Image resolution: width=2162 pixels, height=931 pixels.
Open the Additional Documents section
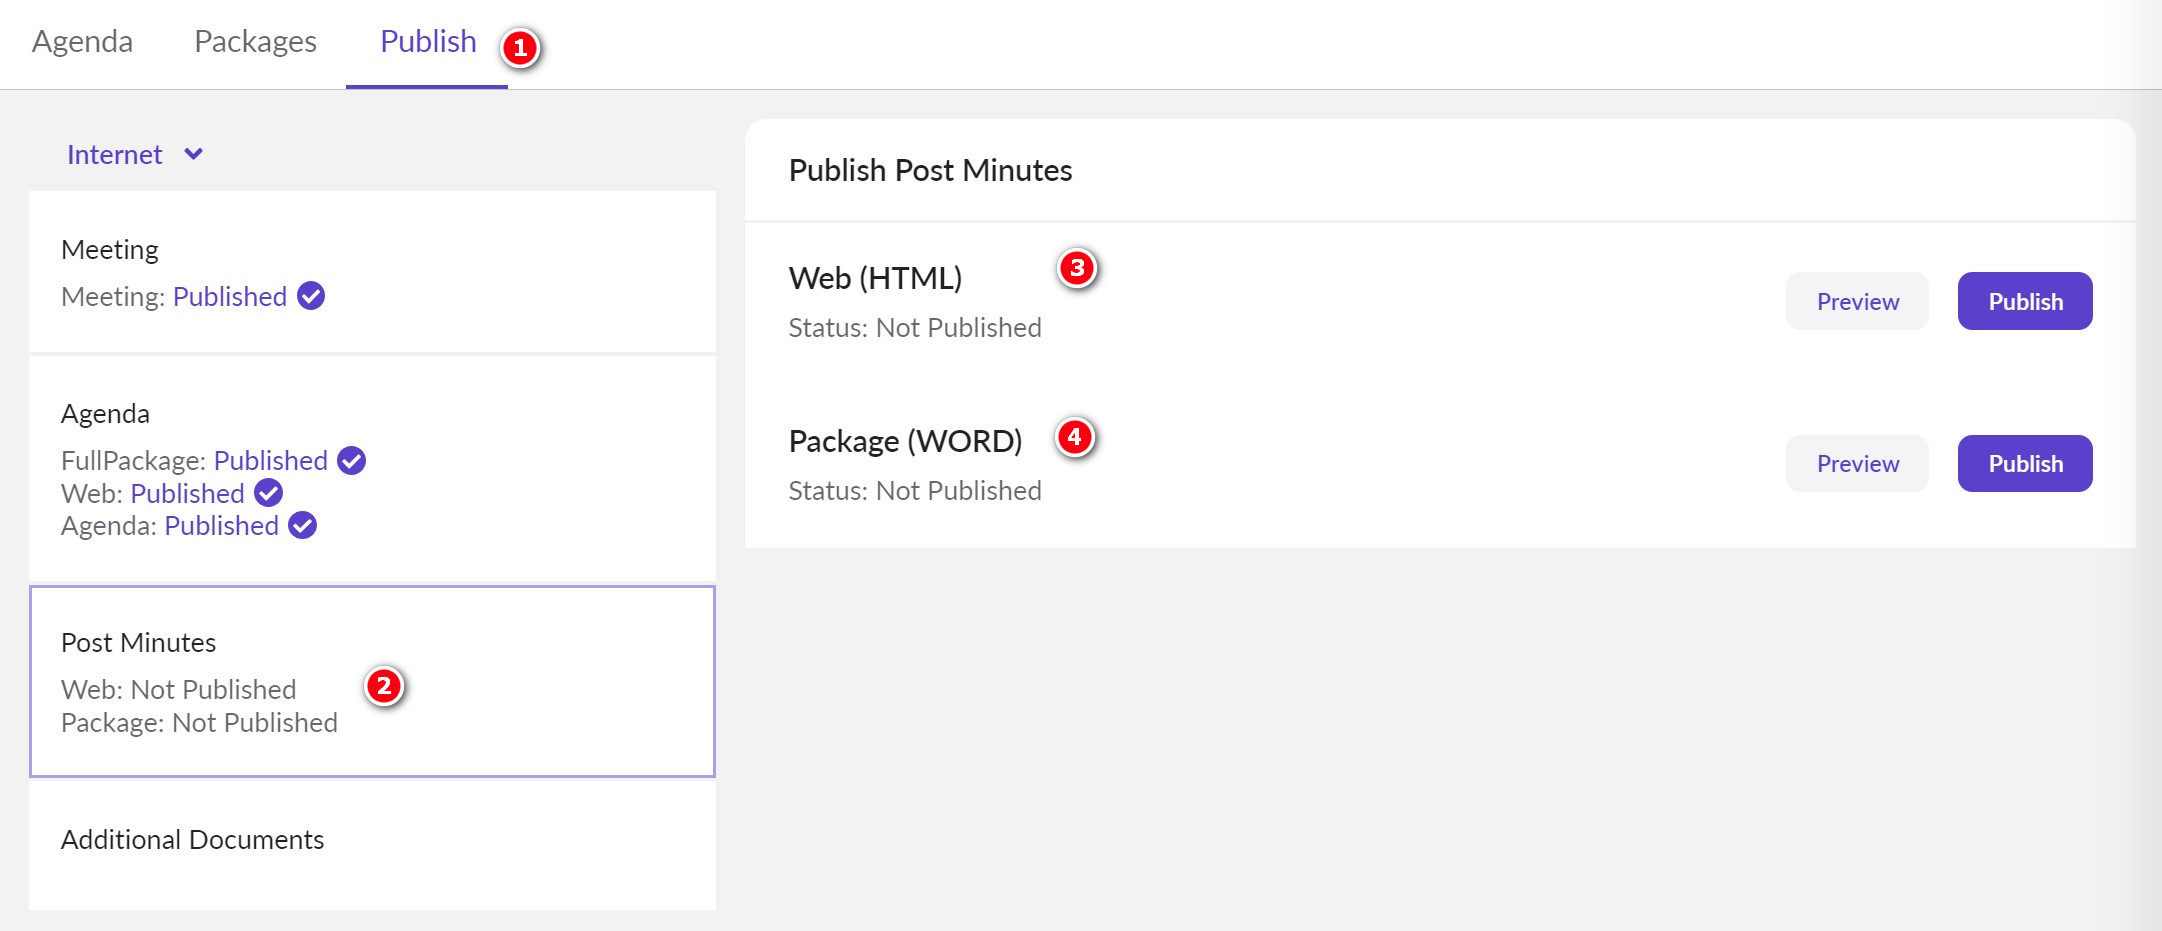point(192,840)
